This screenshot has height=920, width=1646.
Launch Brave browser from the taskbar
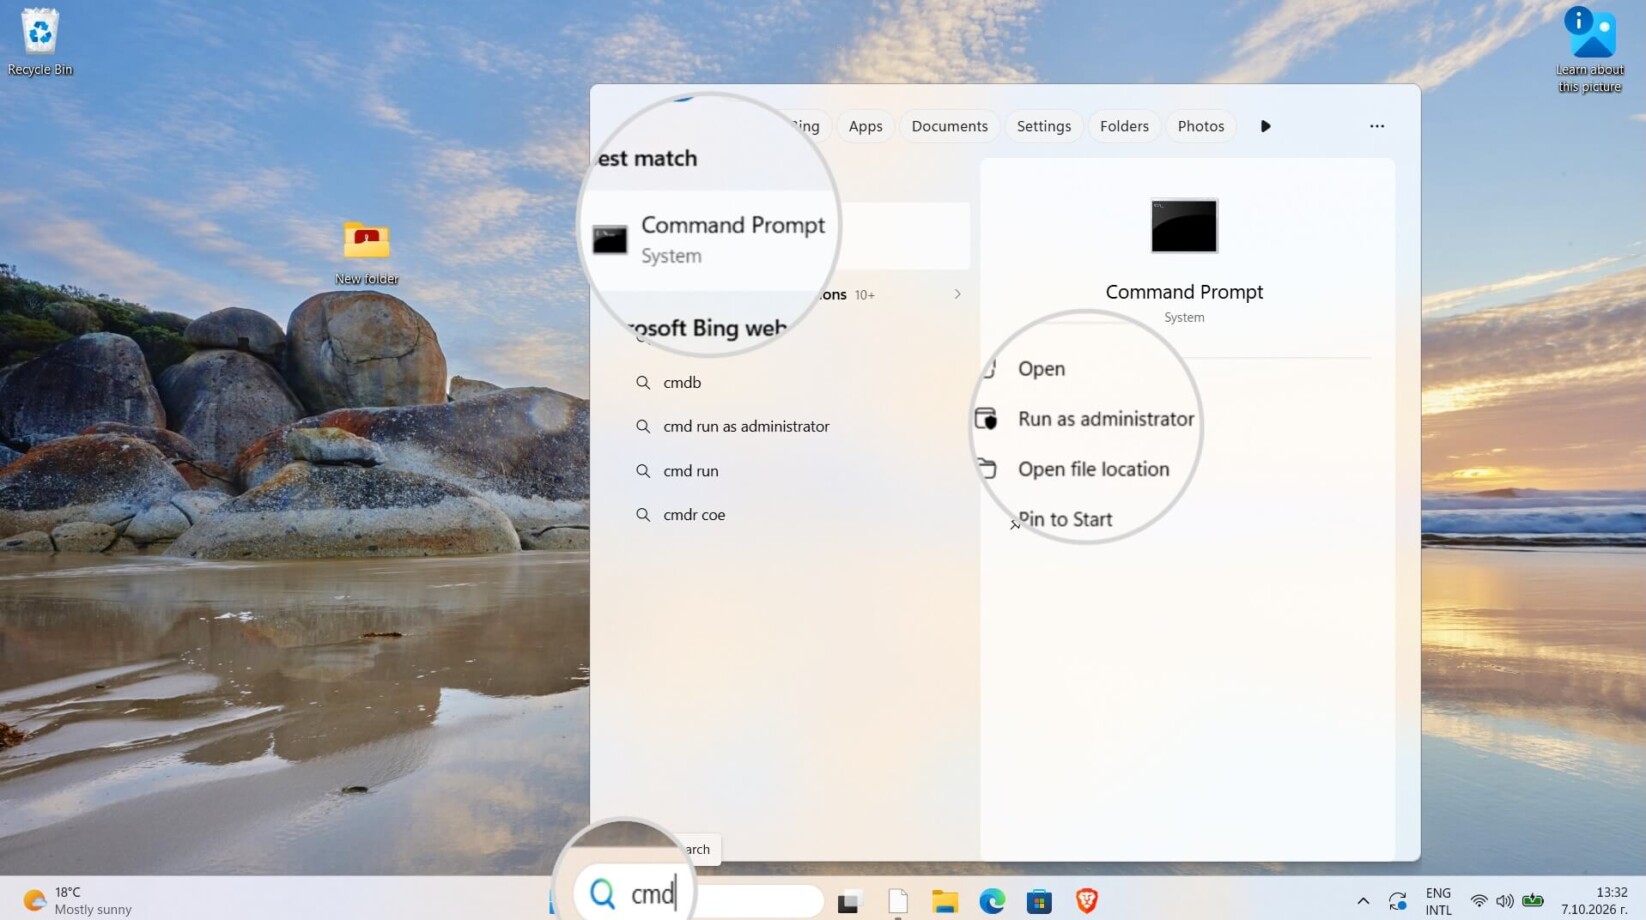[1087, 901]
